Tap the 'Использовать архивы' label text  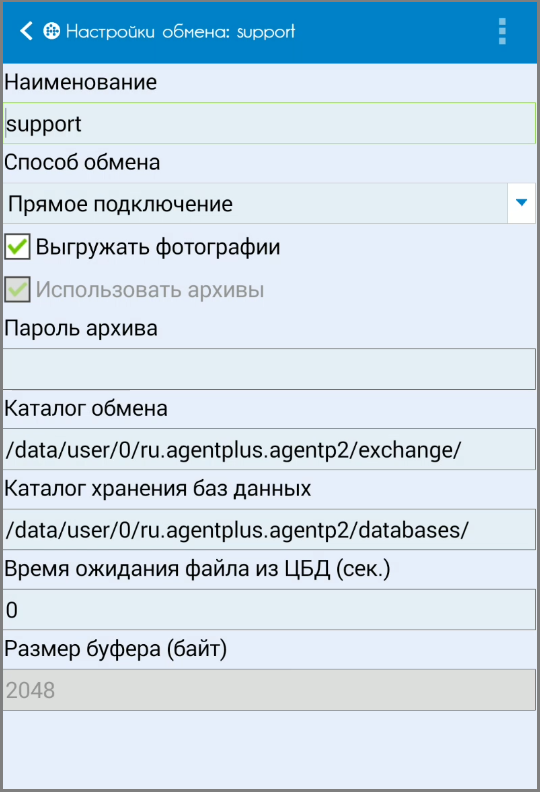point(150,290)
